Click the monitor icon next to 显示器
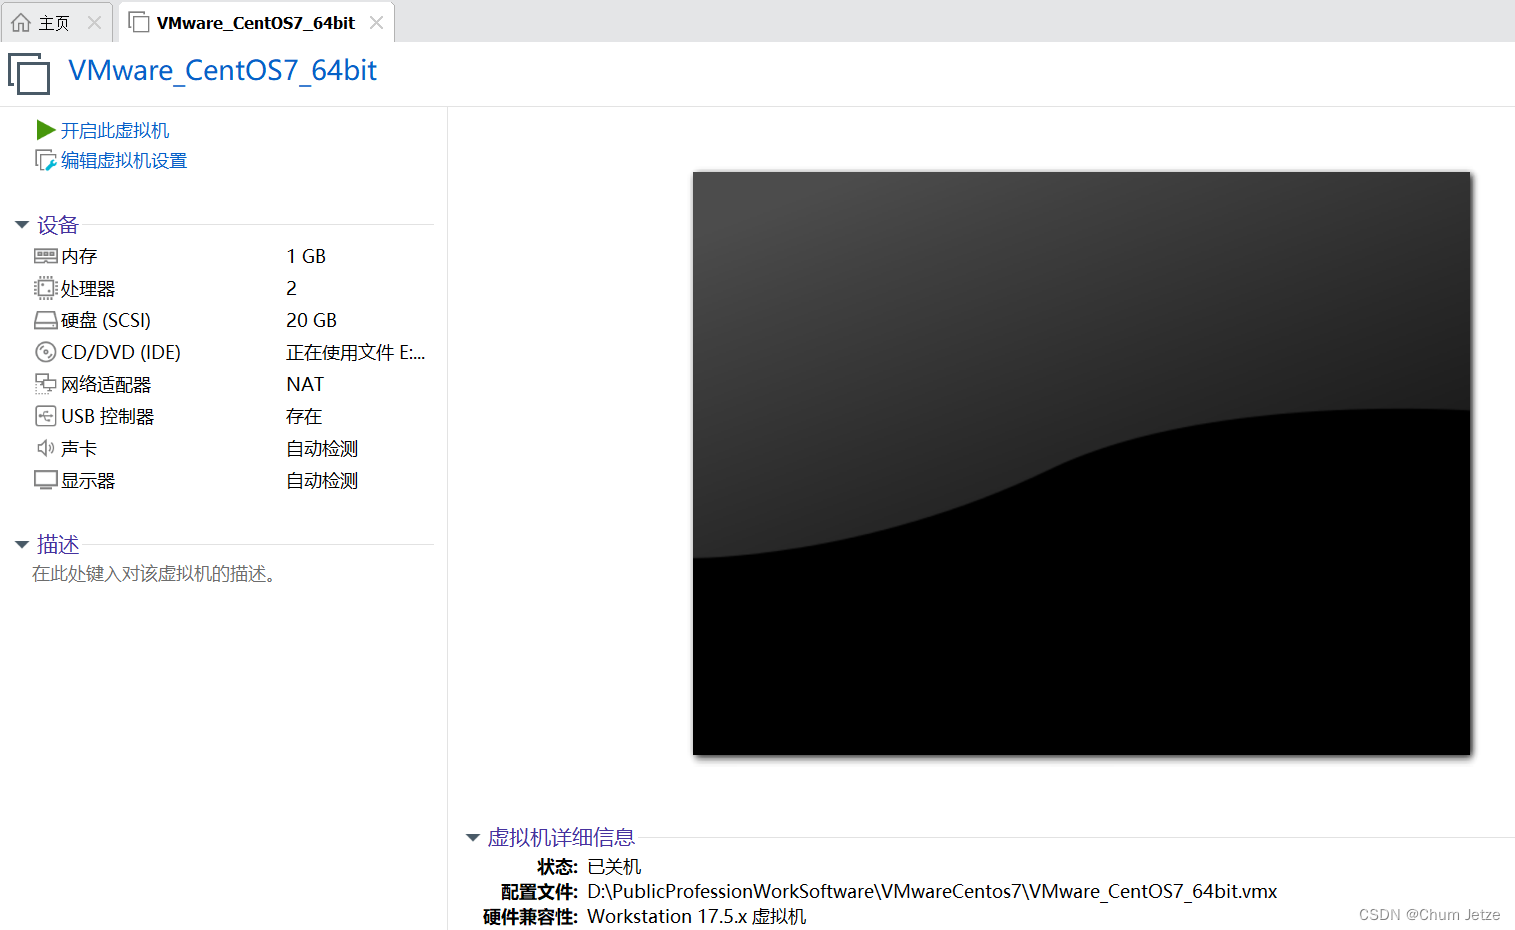1515x930 pixels. (x=45, y=480)
